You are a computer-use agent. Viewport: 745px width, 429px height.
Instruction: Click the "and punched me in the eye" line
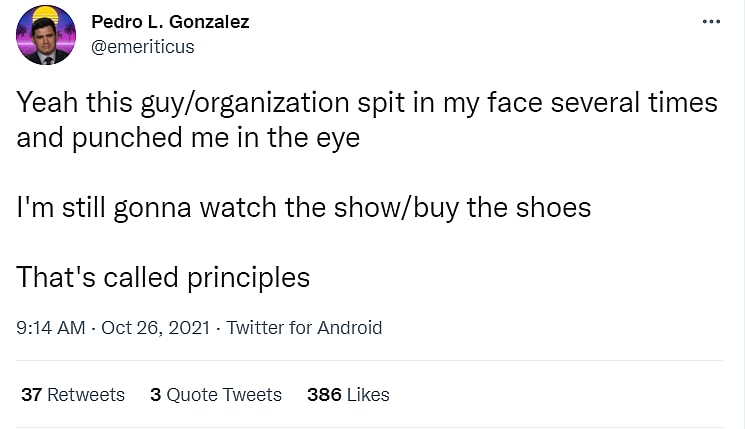pyautogui.click(x=188, y=138)
